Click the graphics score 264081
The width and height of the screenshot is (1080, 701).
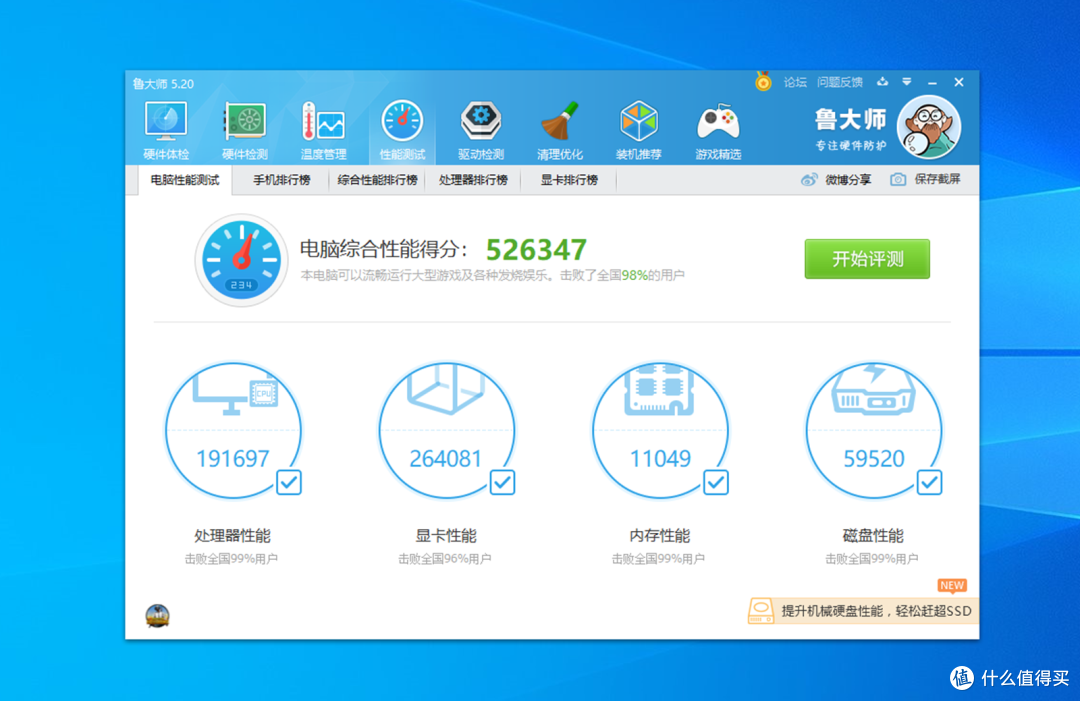pyautogui.click(x=446, y=459)
